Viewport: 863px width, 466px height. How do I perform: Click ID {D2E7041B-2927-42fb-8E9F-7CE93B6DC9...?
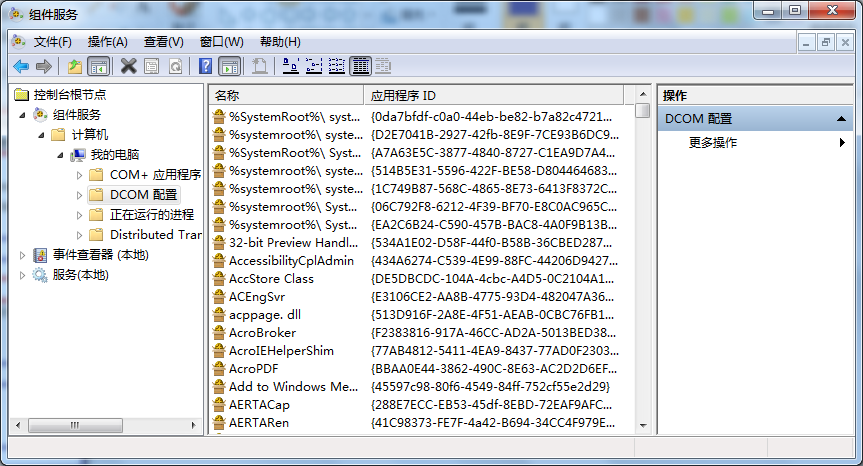click(x=495, y=135)
